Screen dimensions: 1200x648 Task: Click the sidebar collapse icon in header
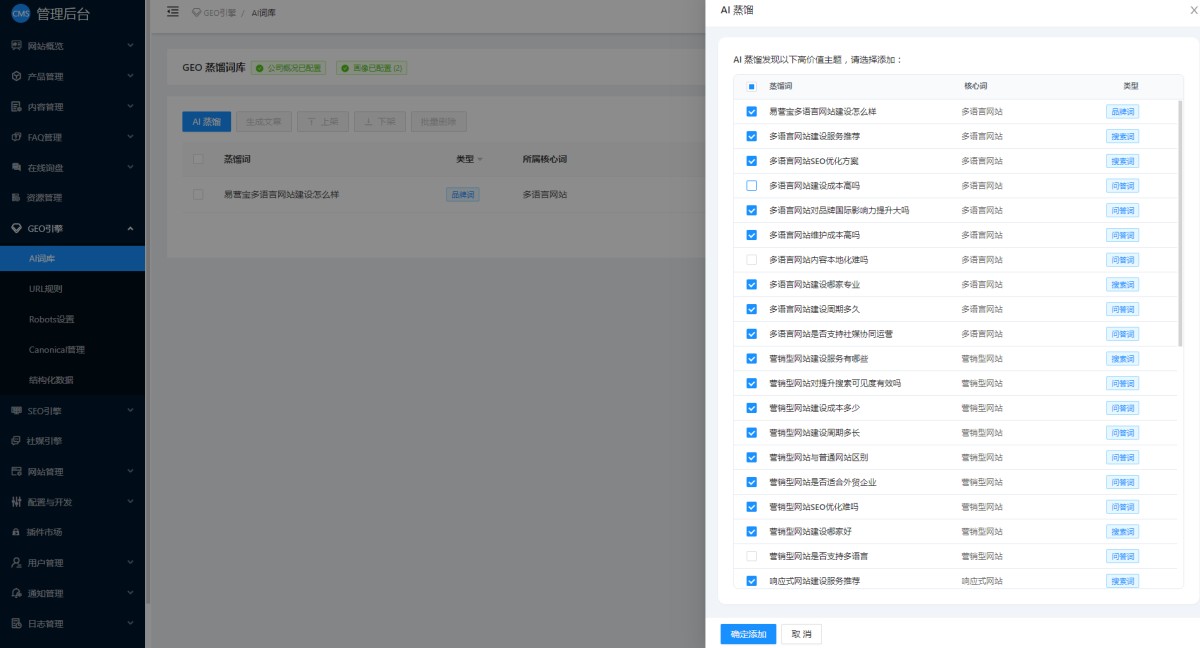[x=172, y=12]
